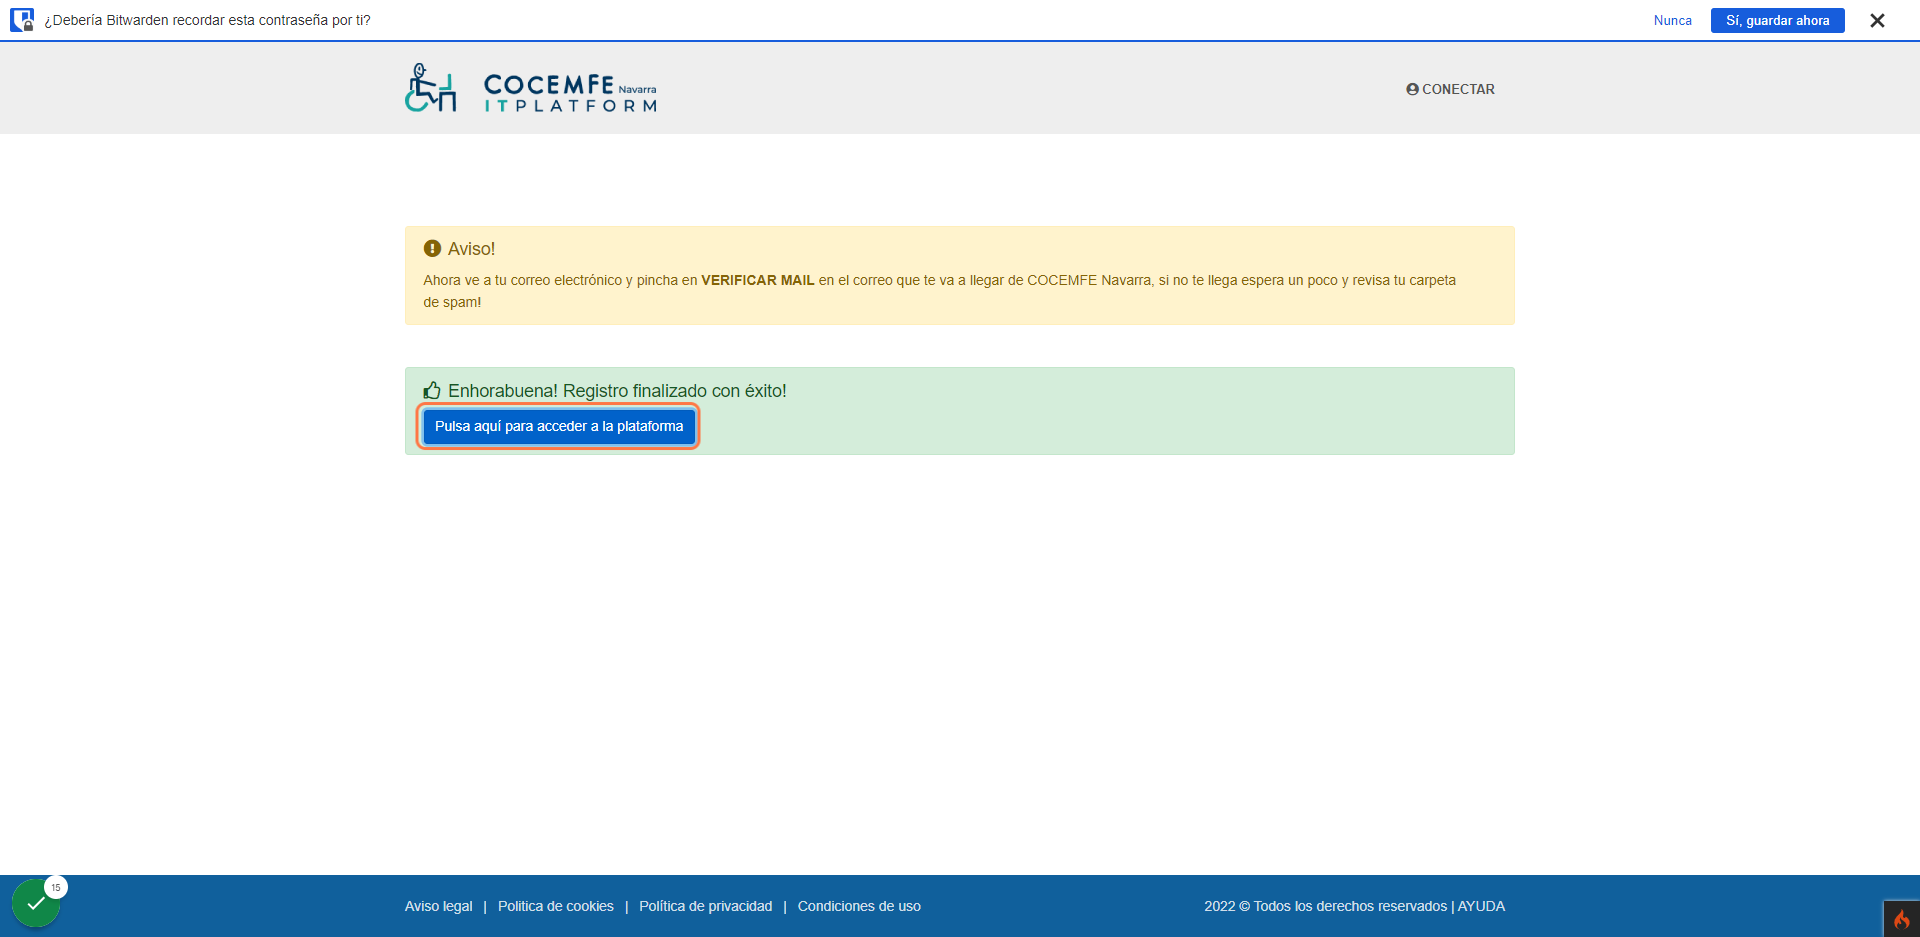Click the thumbs-up icon beside Enhorabuena
The image size is (1920, 937).
click(432, 390)
